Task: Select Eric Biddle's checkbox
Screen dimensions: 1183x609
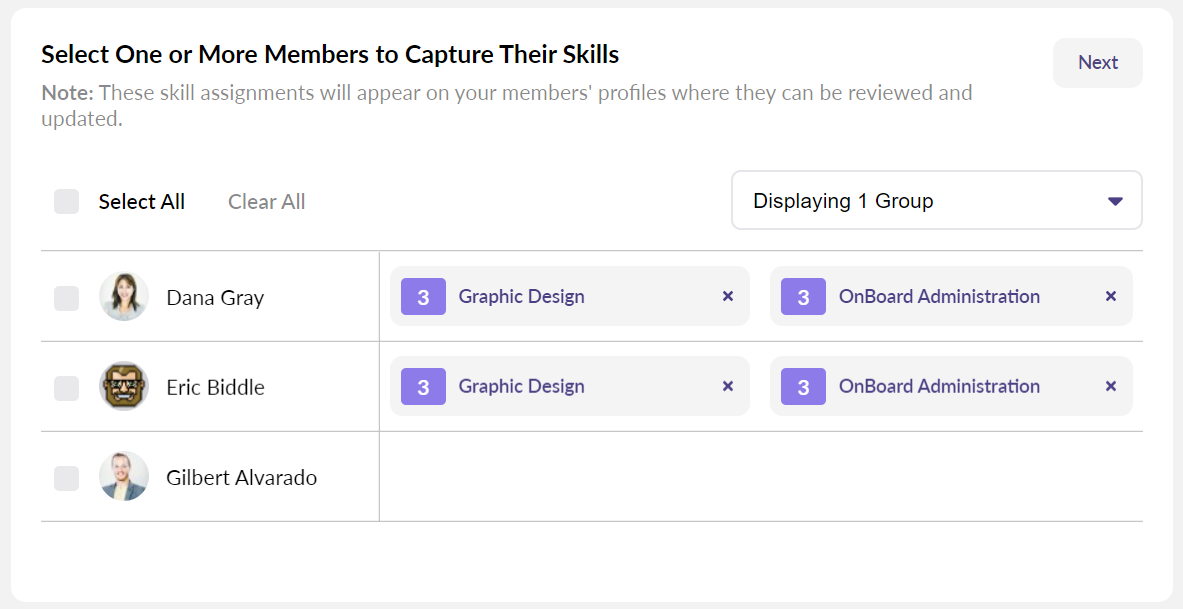Action: coord(67,388)
